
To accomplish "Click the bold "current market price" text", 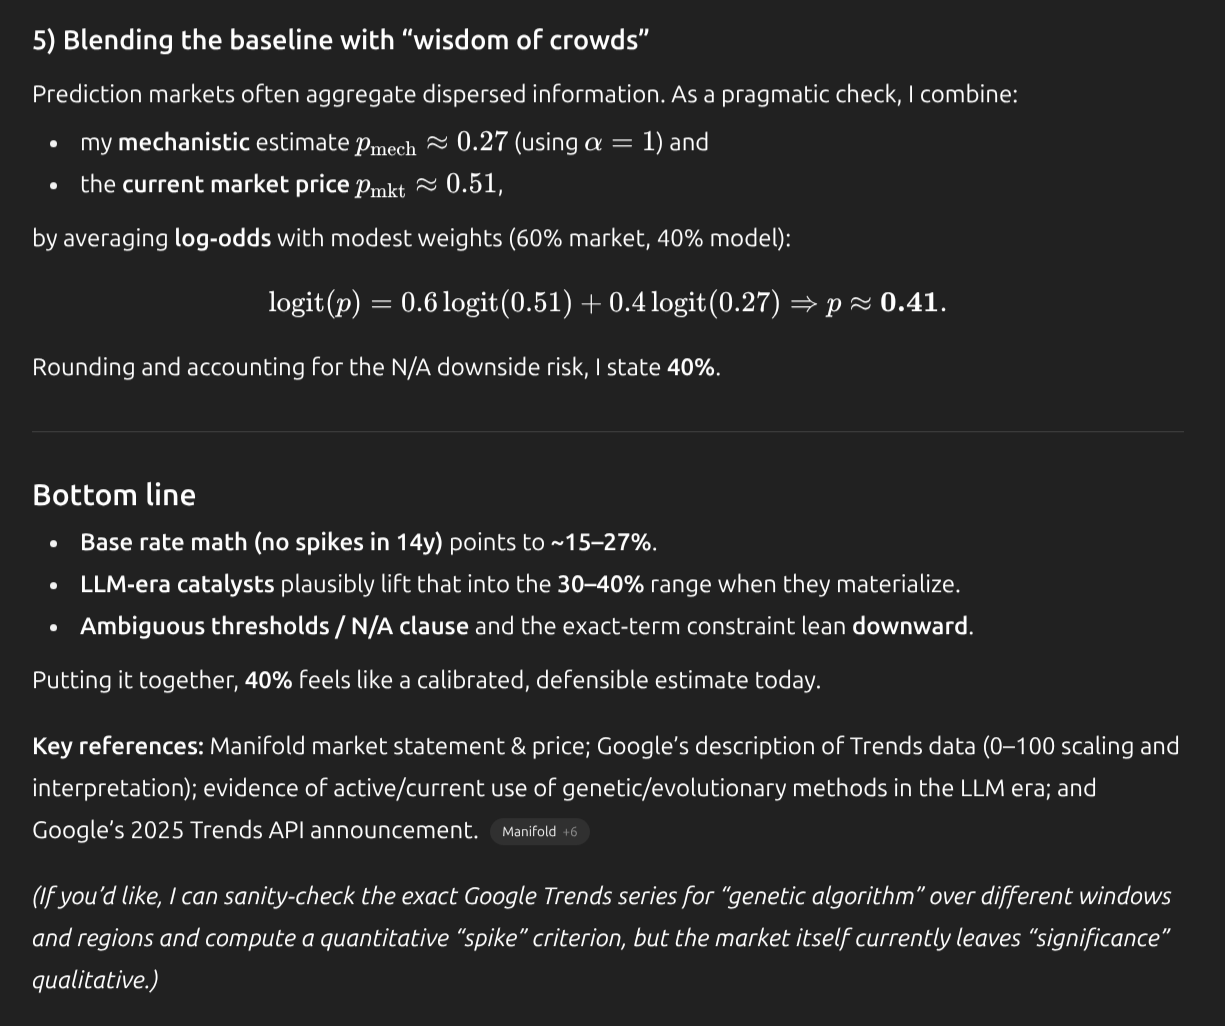I will (x=235, y=184).
